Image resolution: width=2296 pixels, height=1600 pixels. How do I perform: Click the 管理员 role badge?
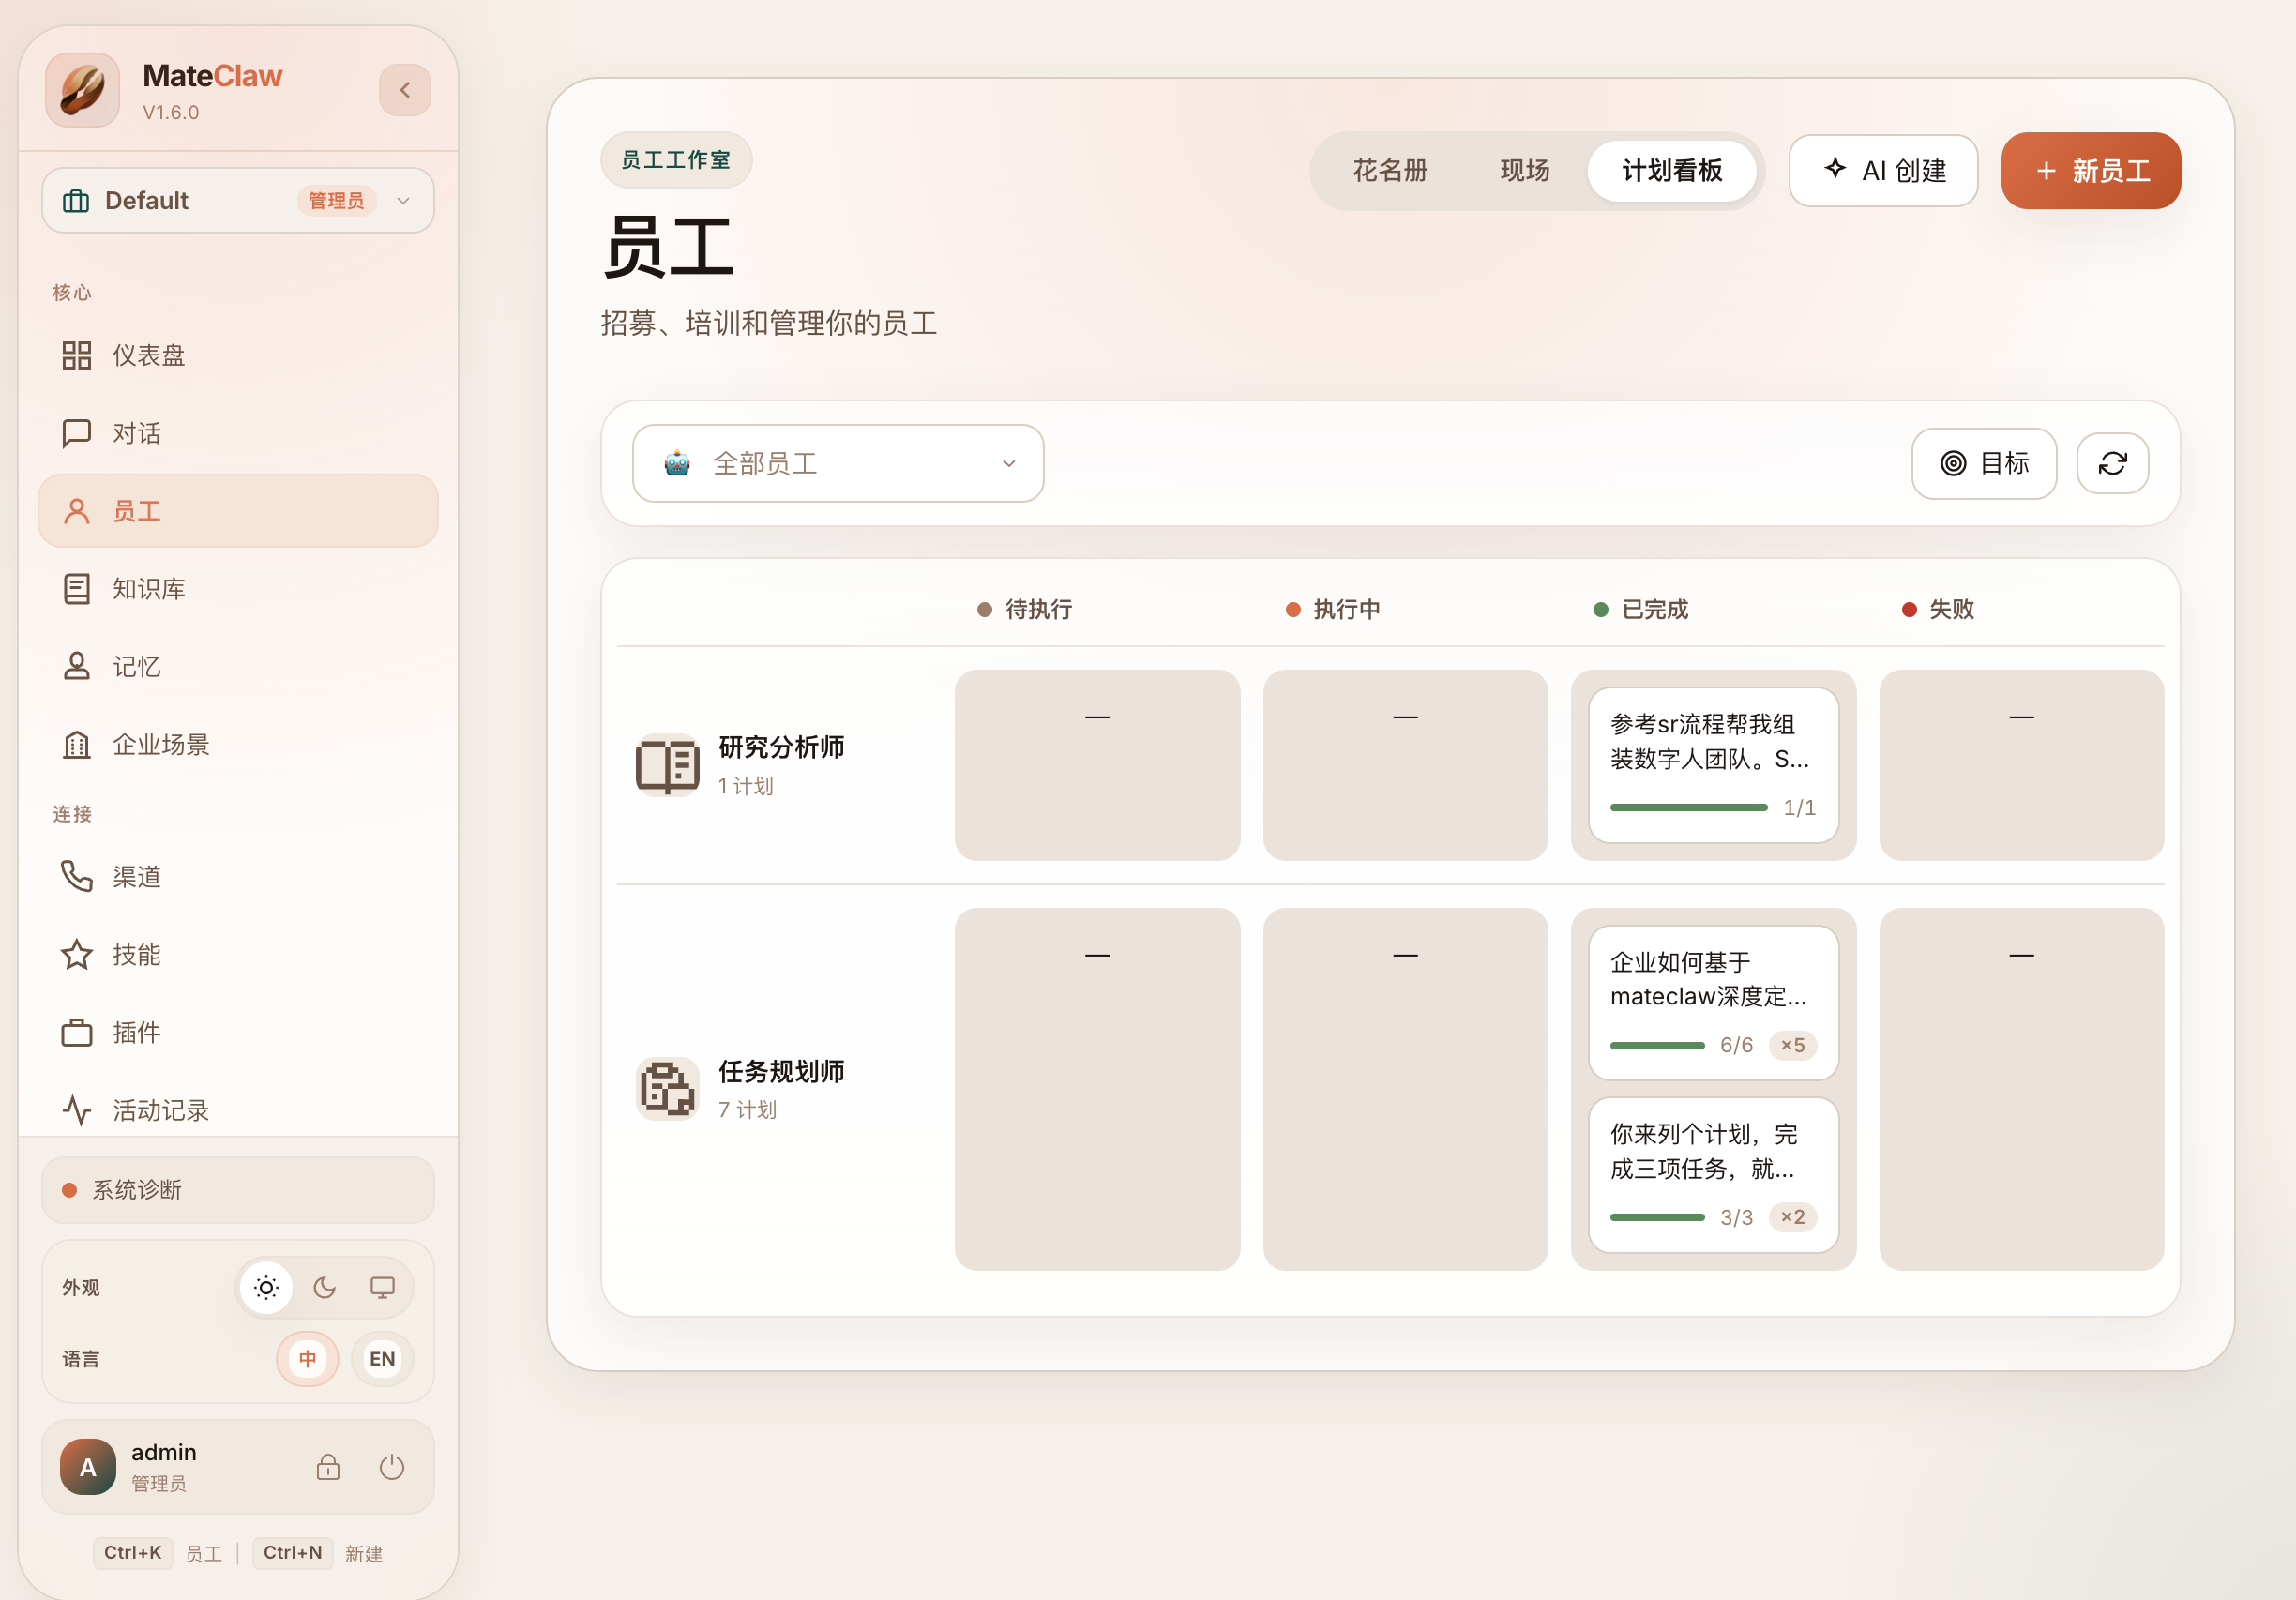point(337,201)
